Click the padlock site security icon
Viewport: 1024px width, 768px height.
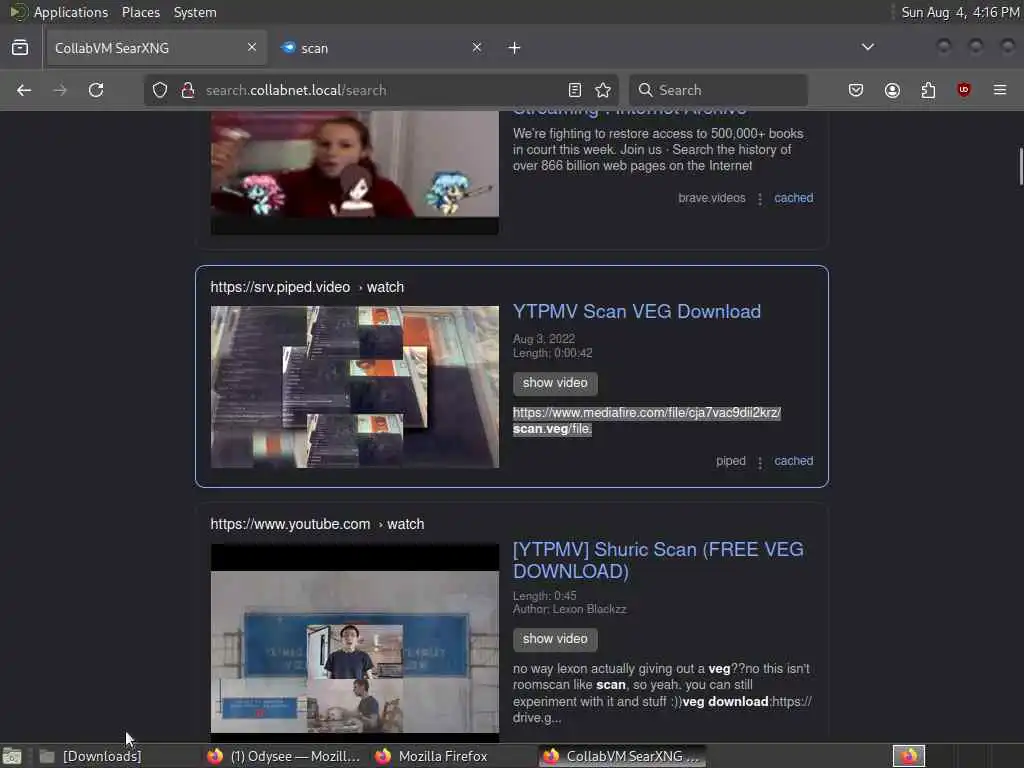click(188, 90)
